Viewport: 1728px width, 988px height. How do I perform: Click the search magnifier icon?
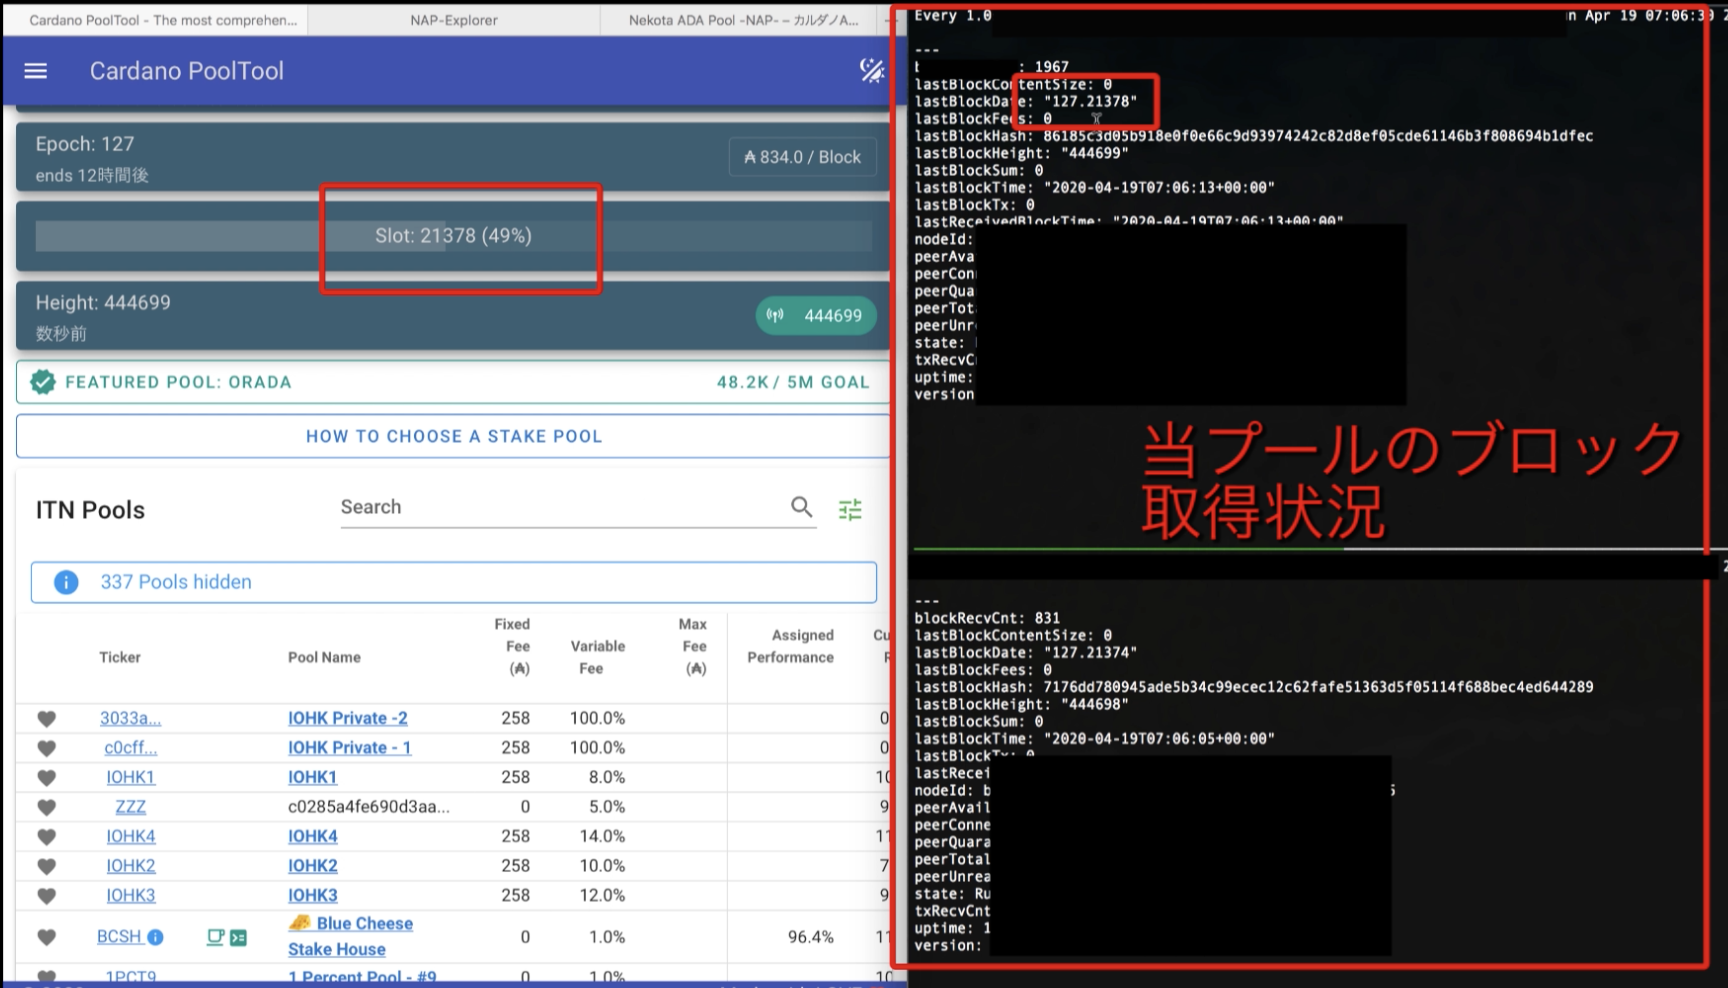pos(801,507)
